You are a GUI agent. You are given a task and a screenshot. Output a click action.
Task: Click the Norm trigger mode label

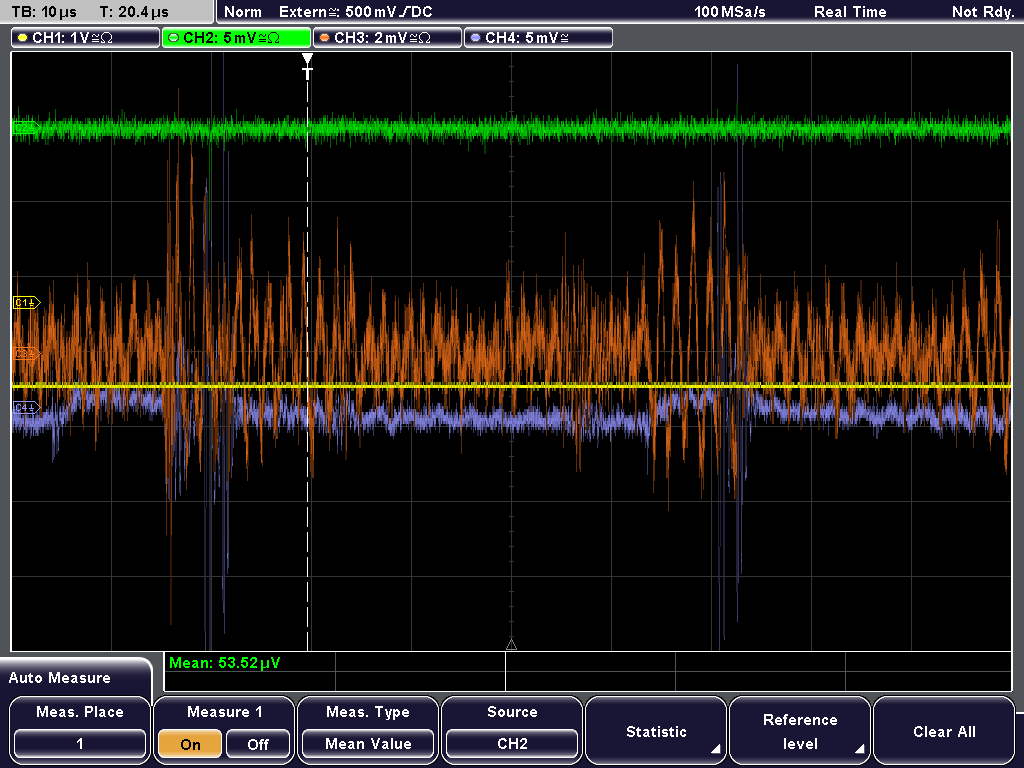[242, 12]
